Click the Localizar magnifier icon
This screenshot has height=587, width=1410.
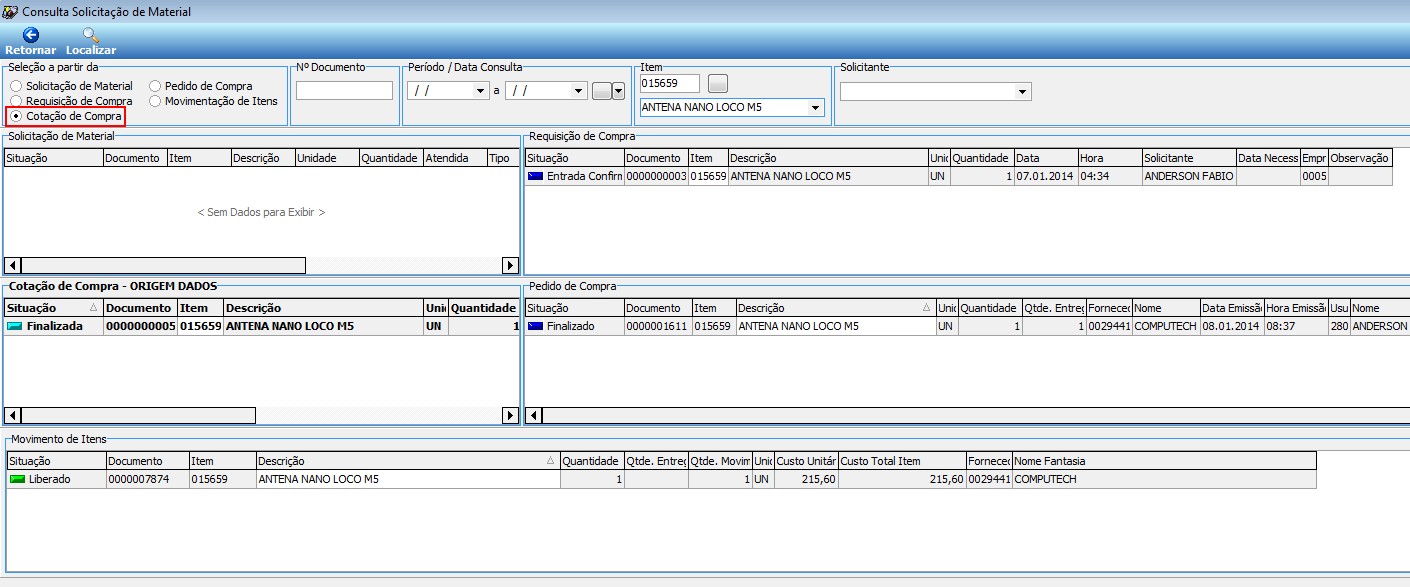91,34
